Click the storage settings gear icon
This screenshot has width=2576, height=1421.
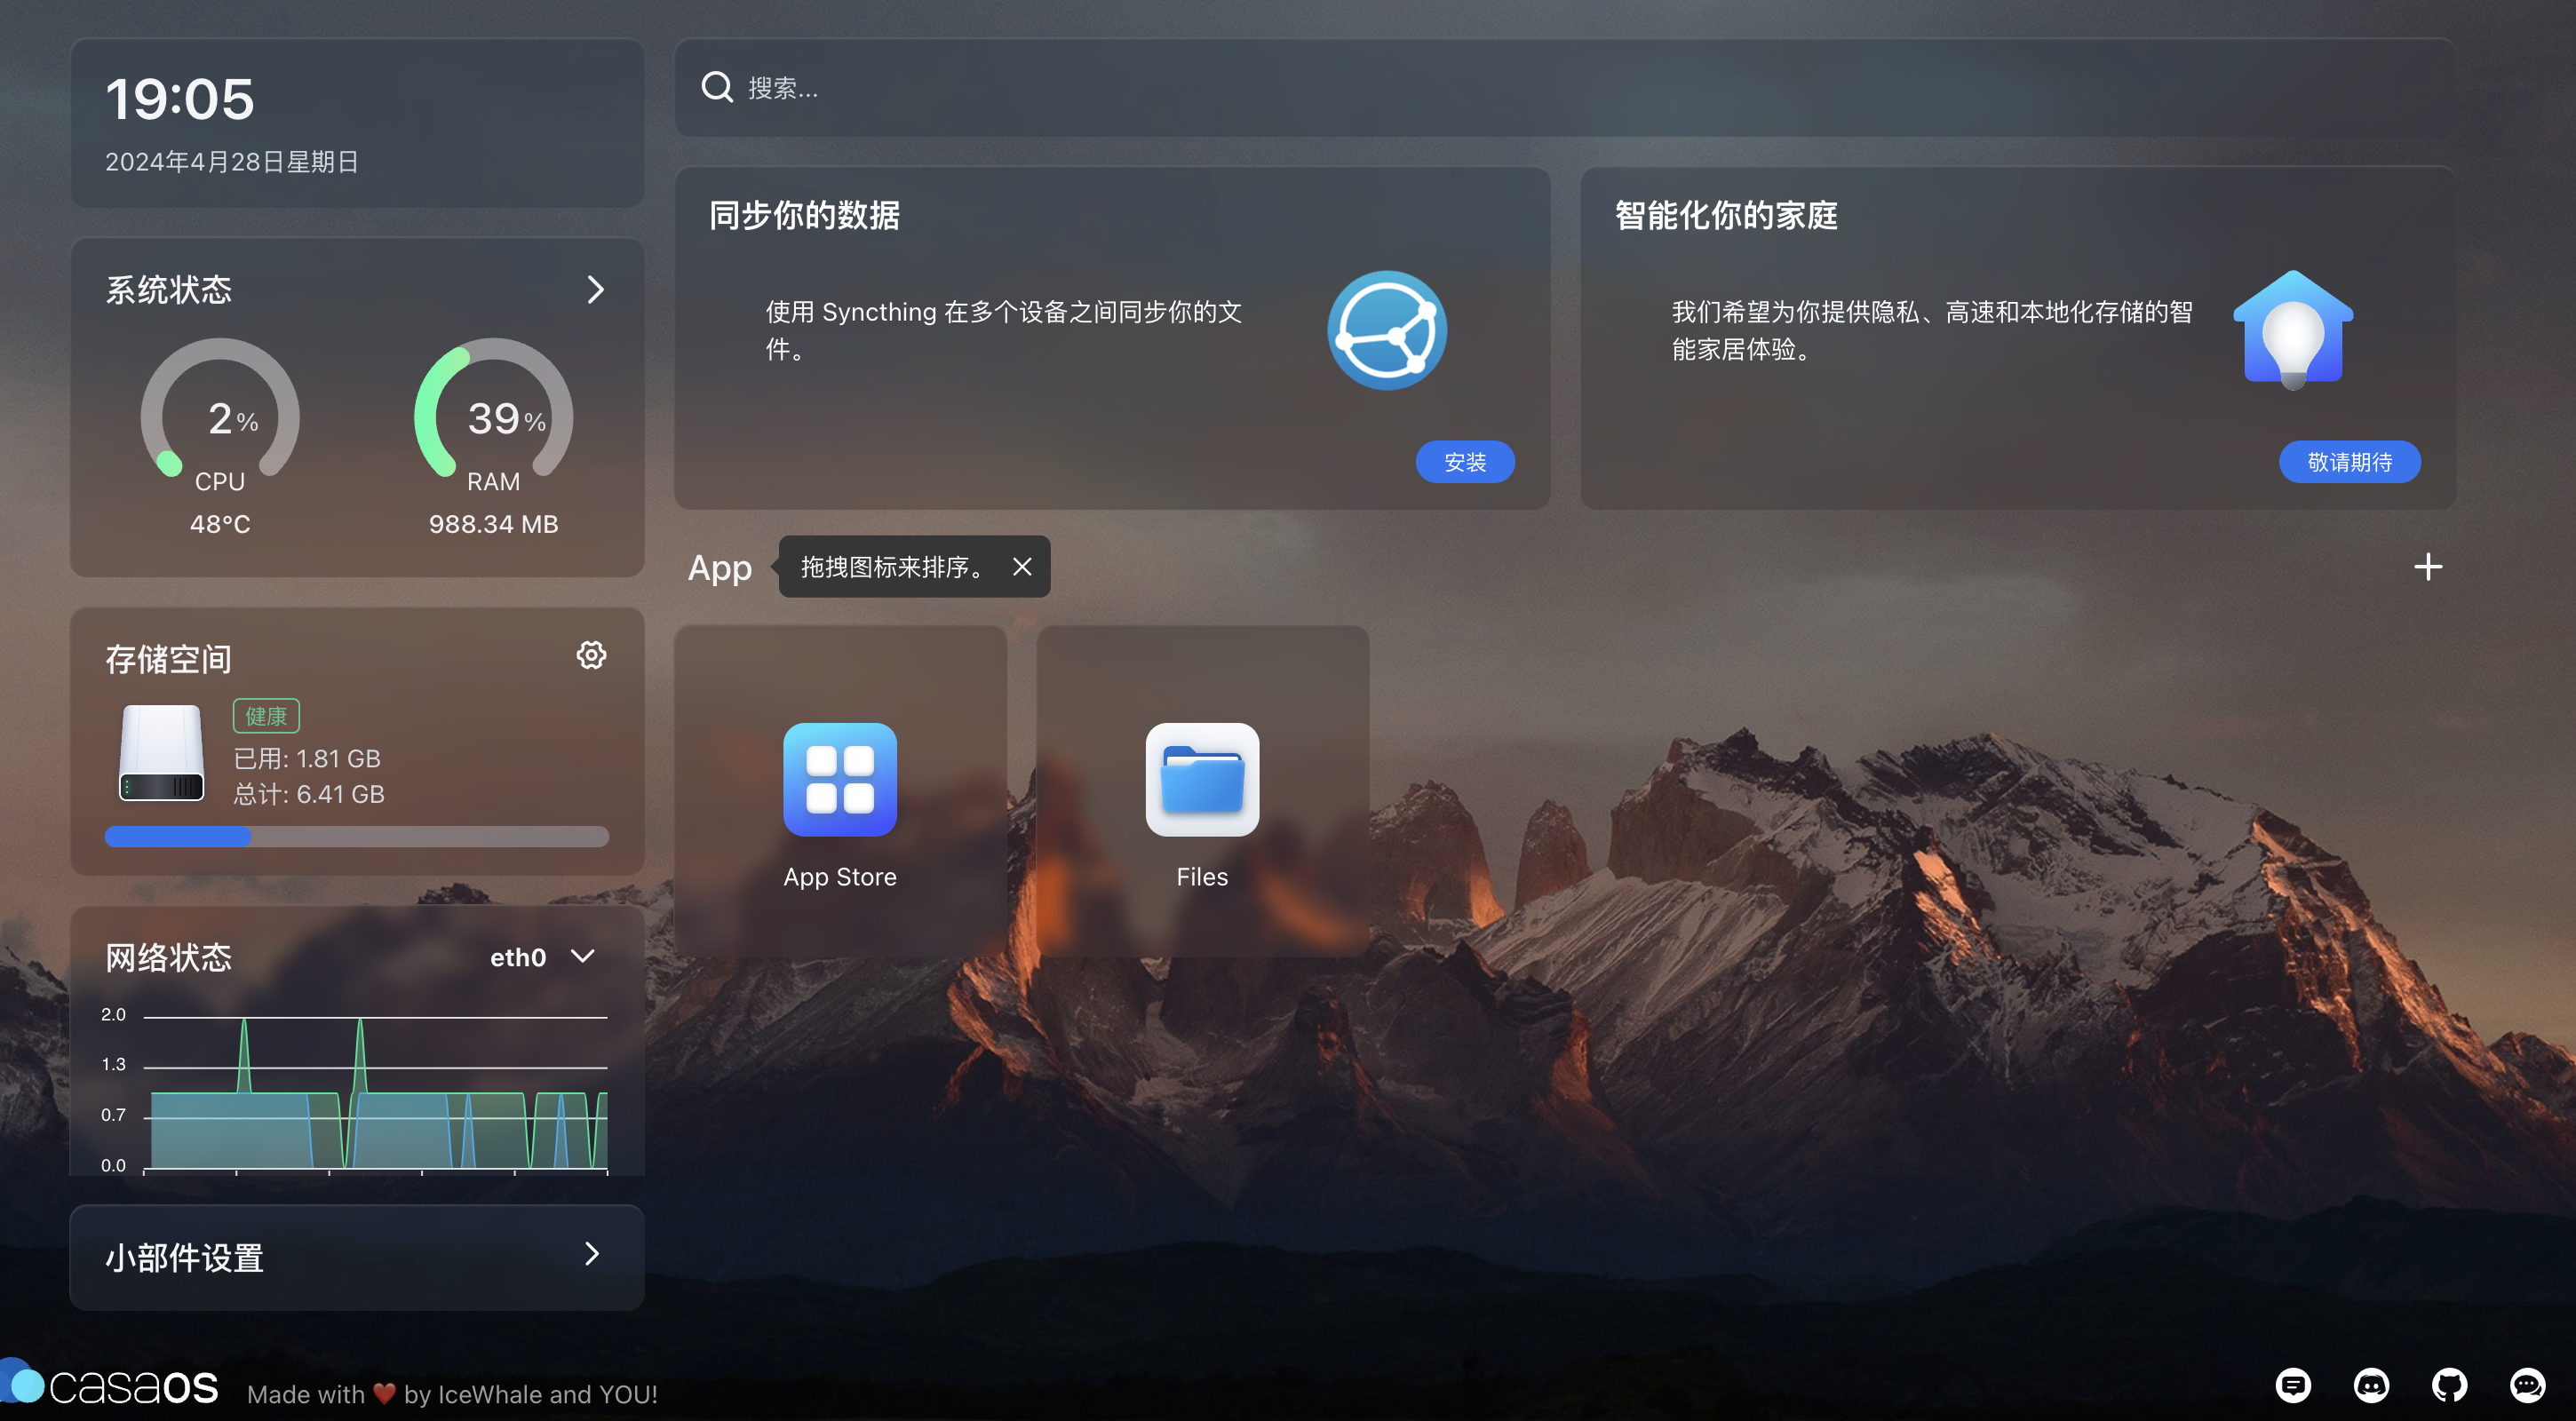(x=591, y=655)
